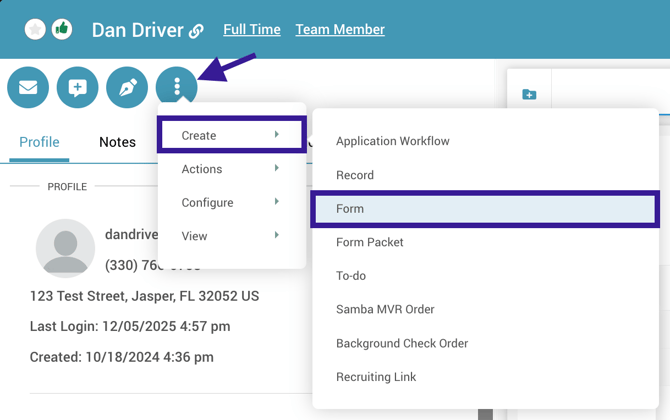Viewport: 670px width, 420px height.
Task: Click the Full Time link
Action: click(252, 30)
